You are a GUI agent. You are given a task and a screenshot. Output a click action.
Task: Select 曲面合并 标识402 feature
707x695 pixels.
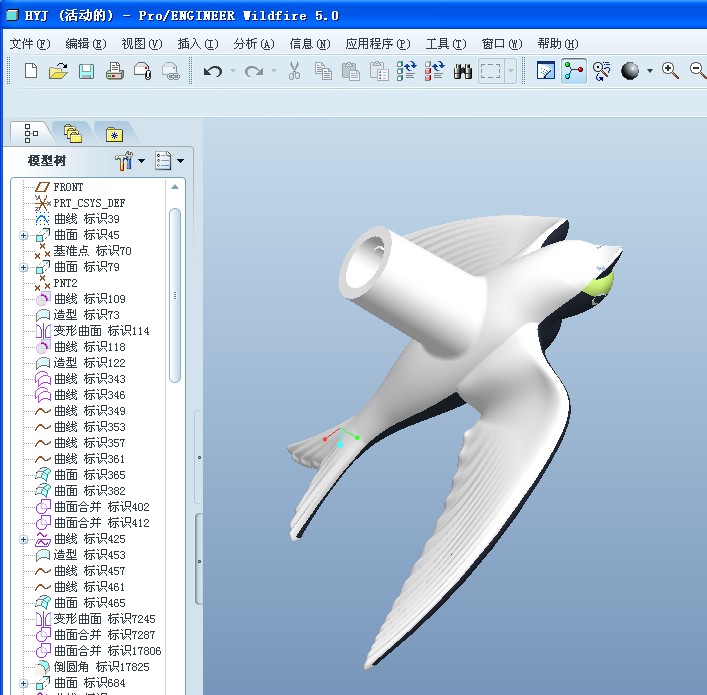click(92, 506)
